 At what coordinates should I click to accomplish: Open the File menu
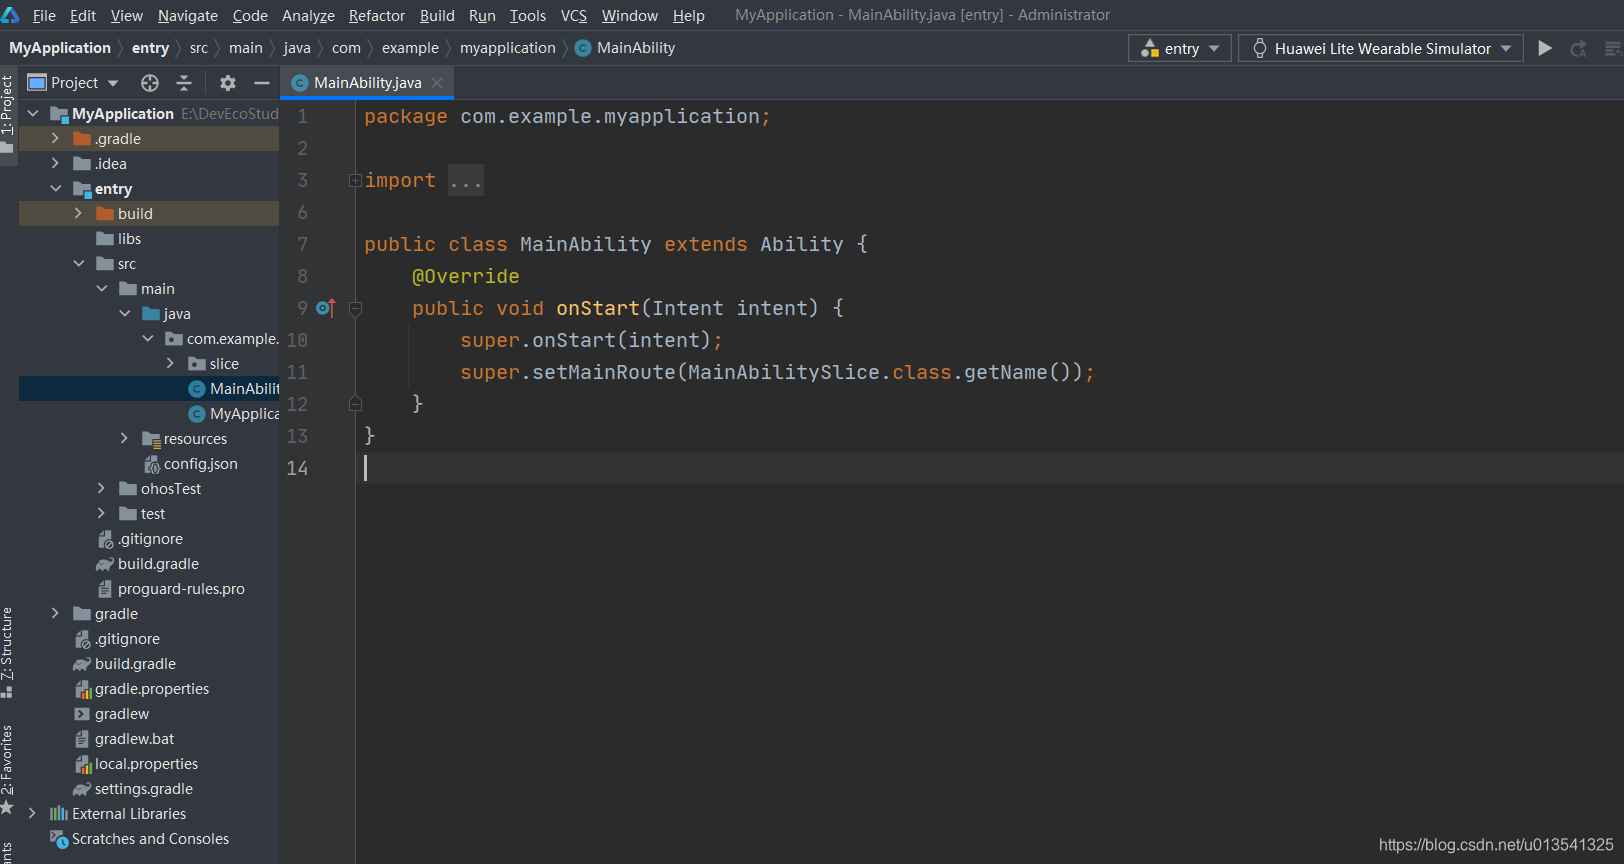point(44,15)
